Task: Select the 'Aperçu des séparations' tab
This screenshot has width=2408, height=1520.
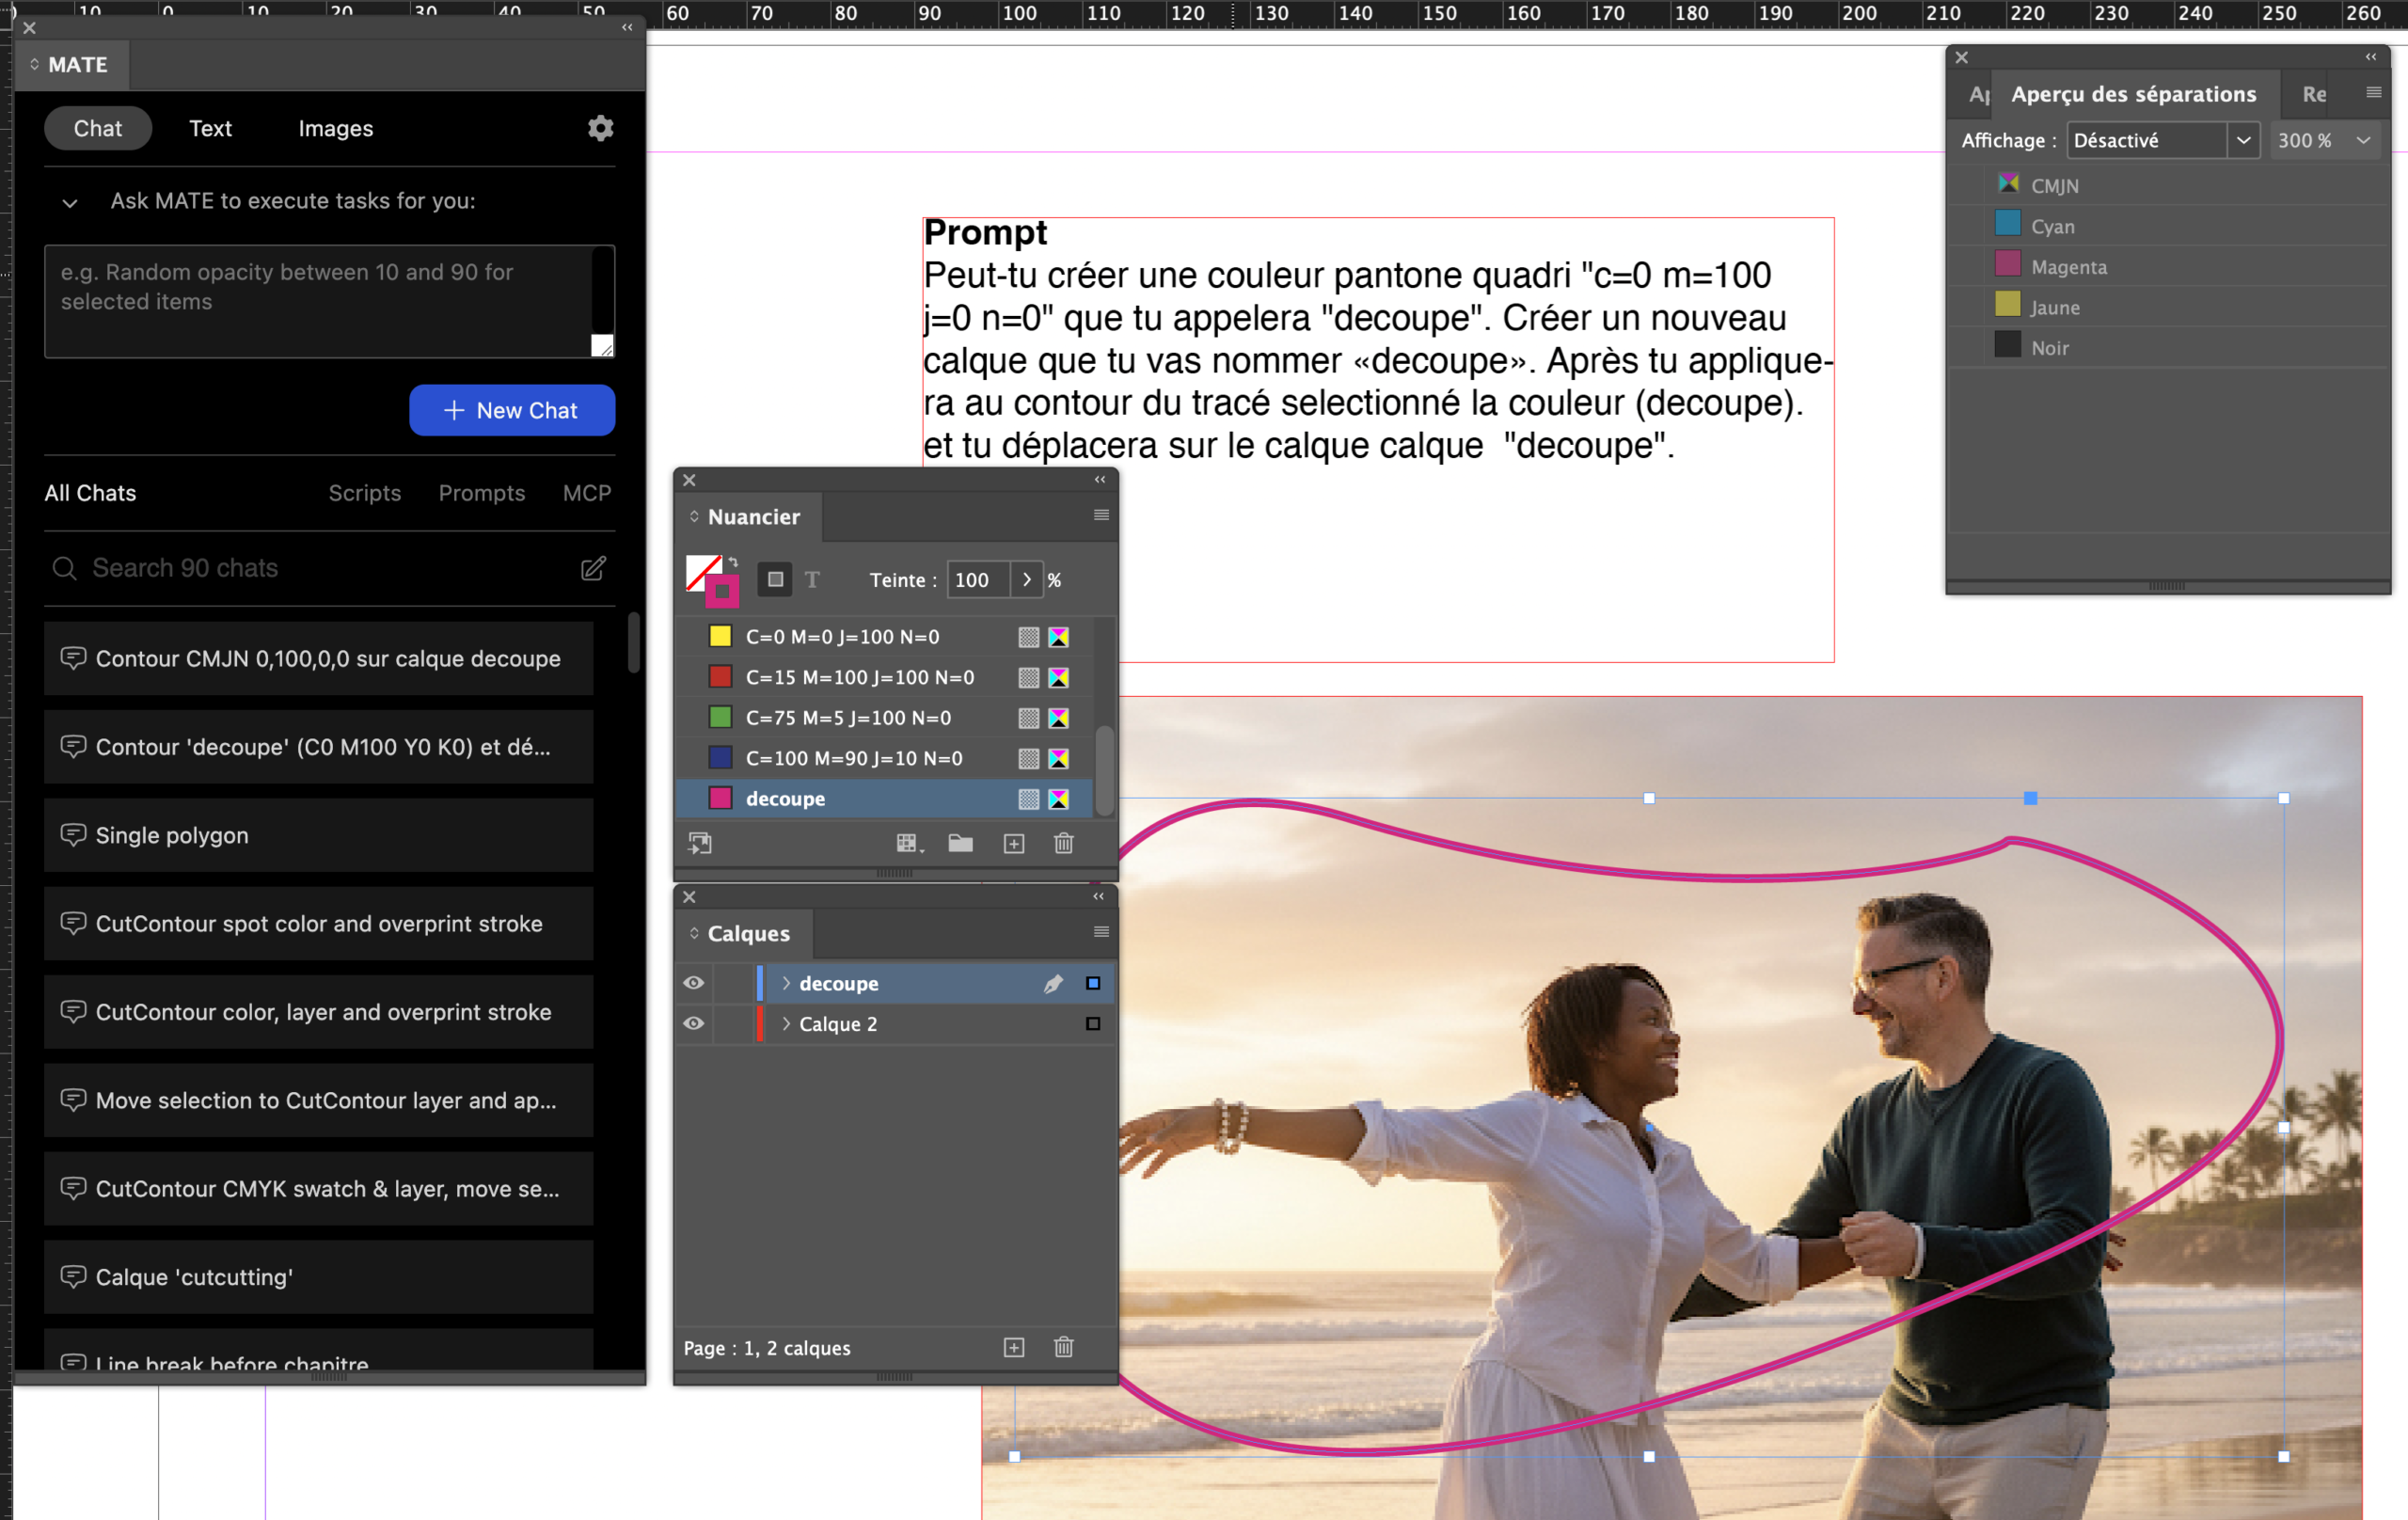Action: tap(2134, 93)
